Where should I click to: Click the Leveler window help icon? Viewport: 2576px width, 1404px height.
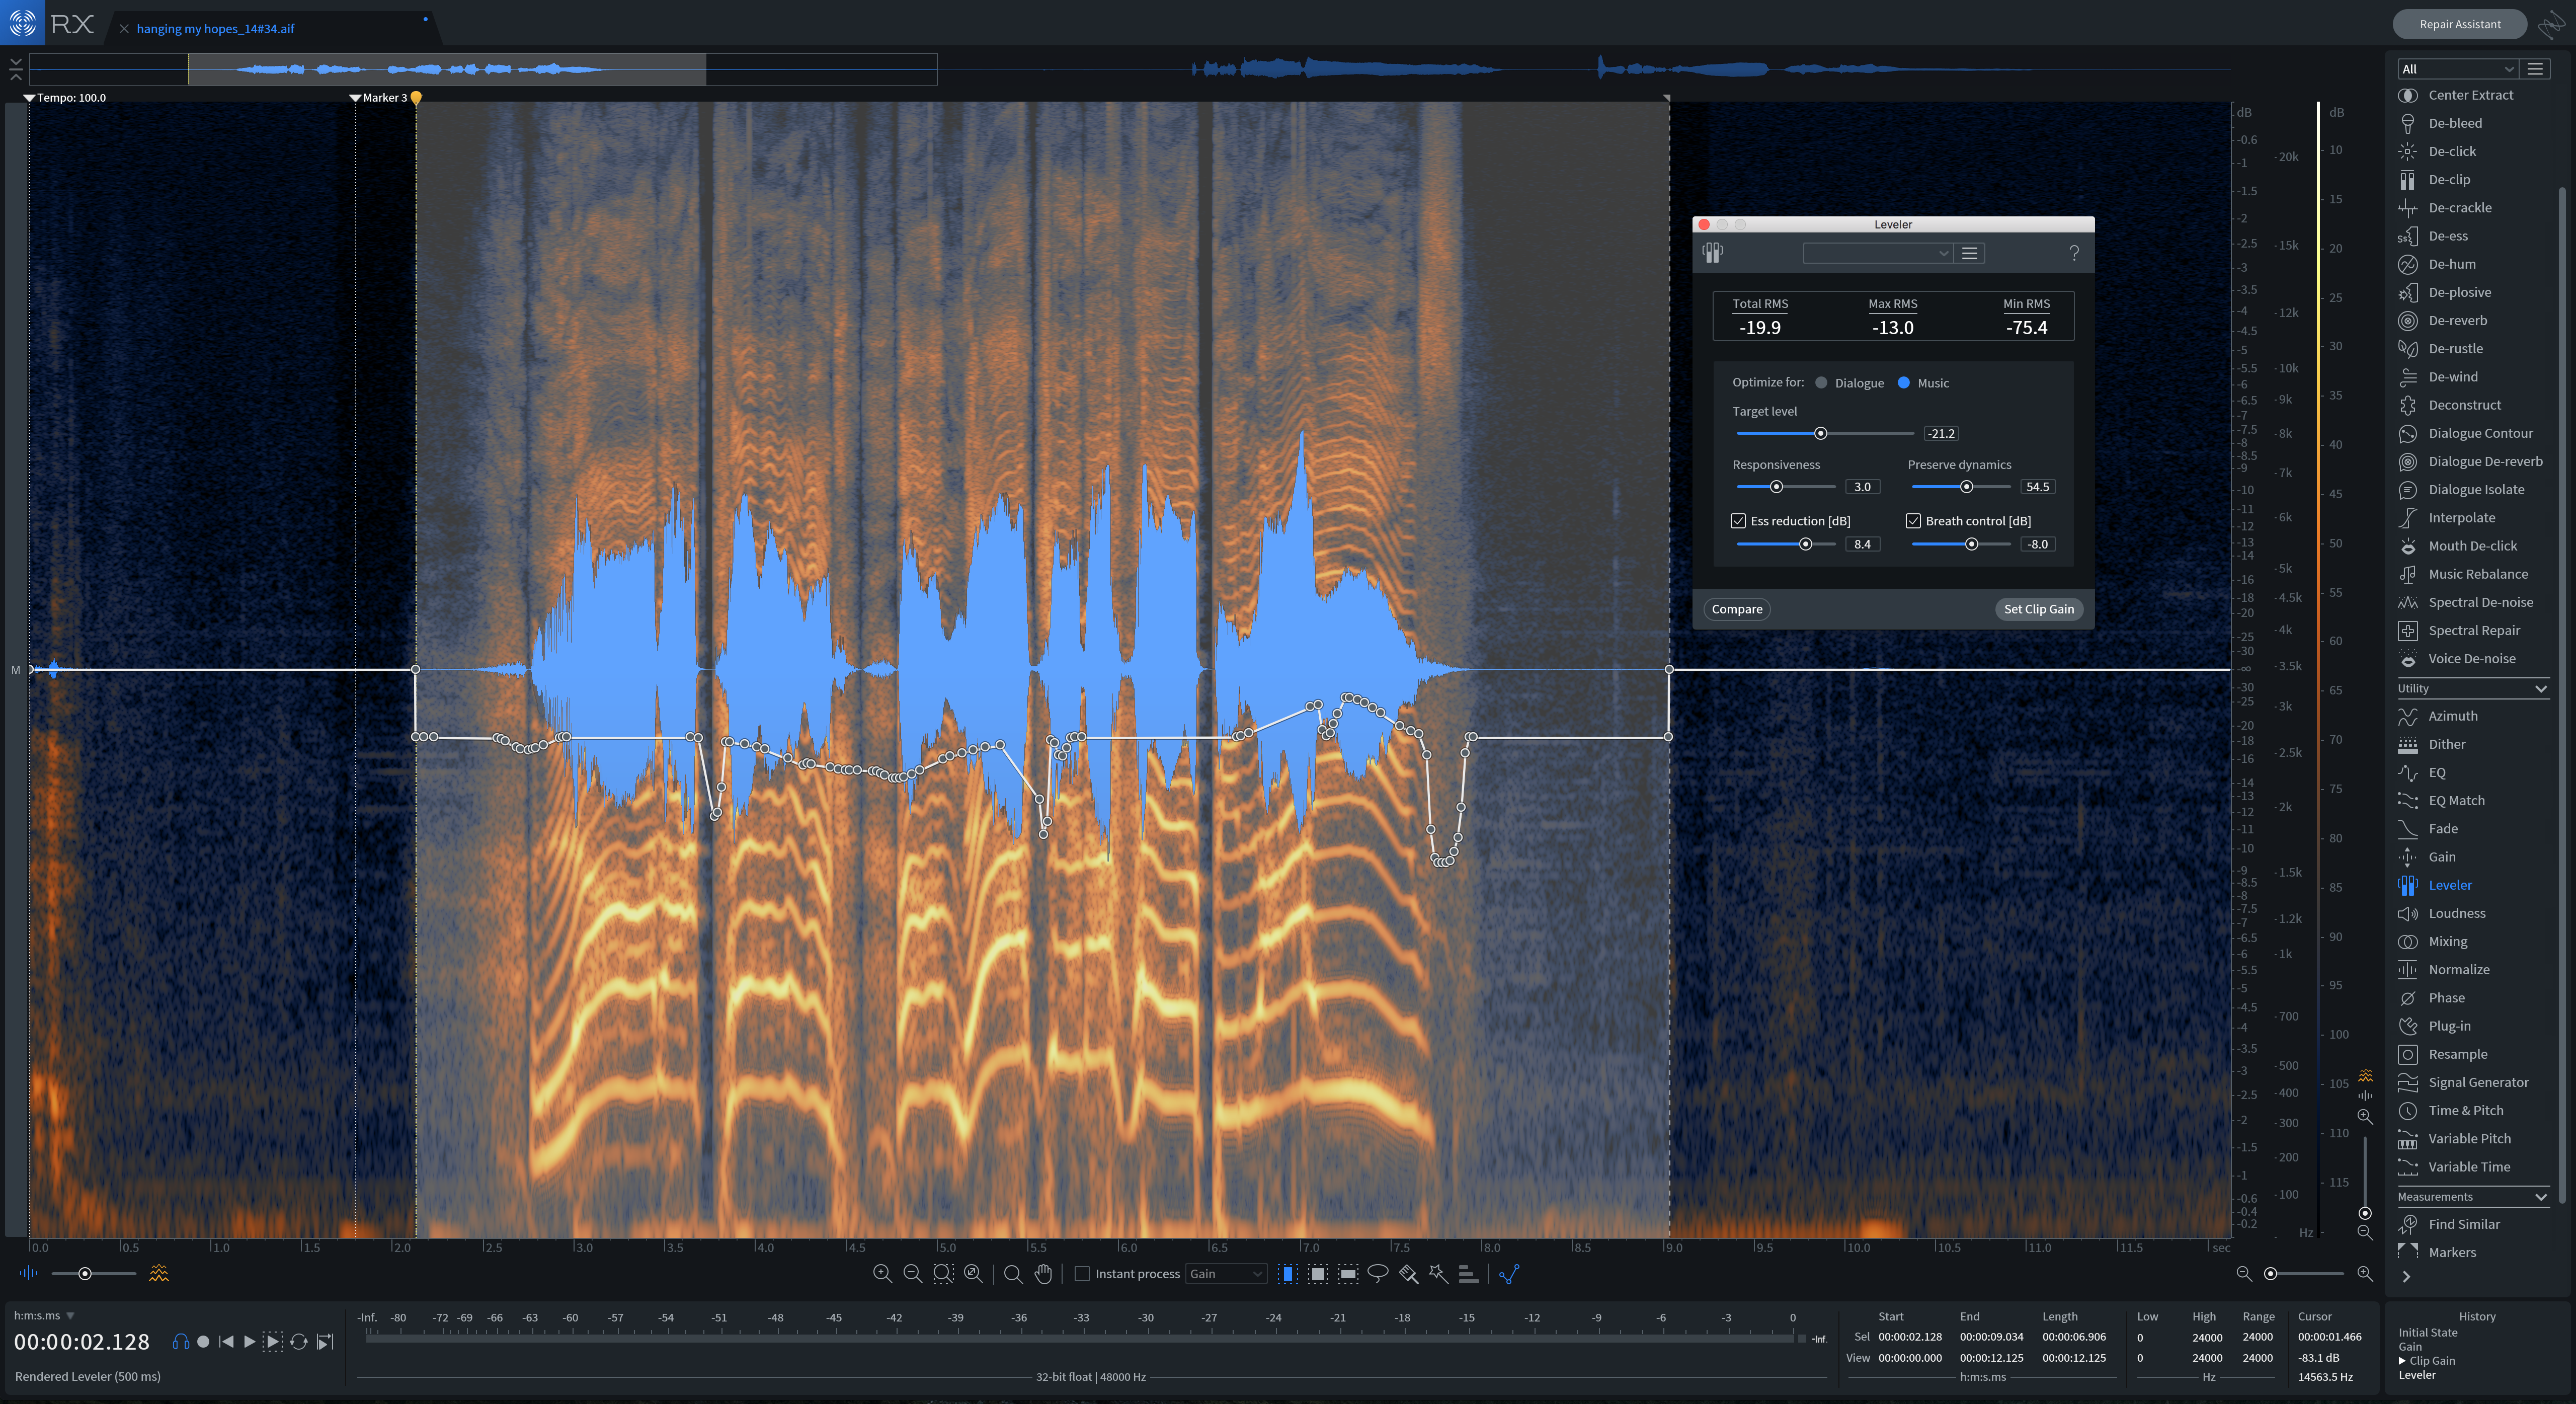tap(2074, 253)
